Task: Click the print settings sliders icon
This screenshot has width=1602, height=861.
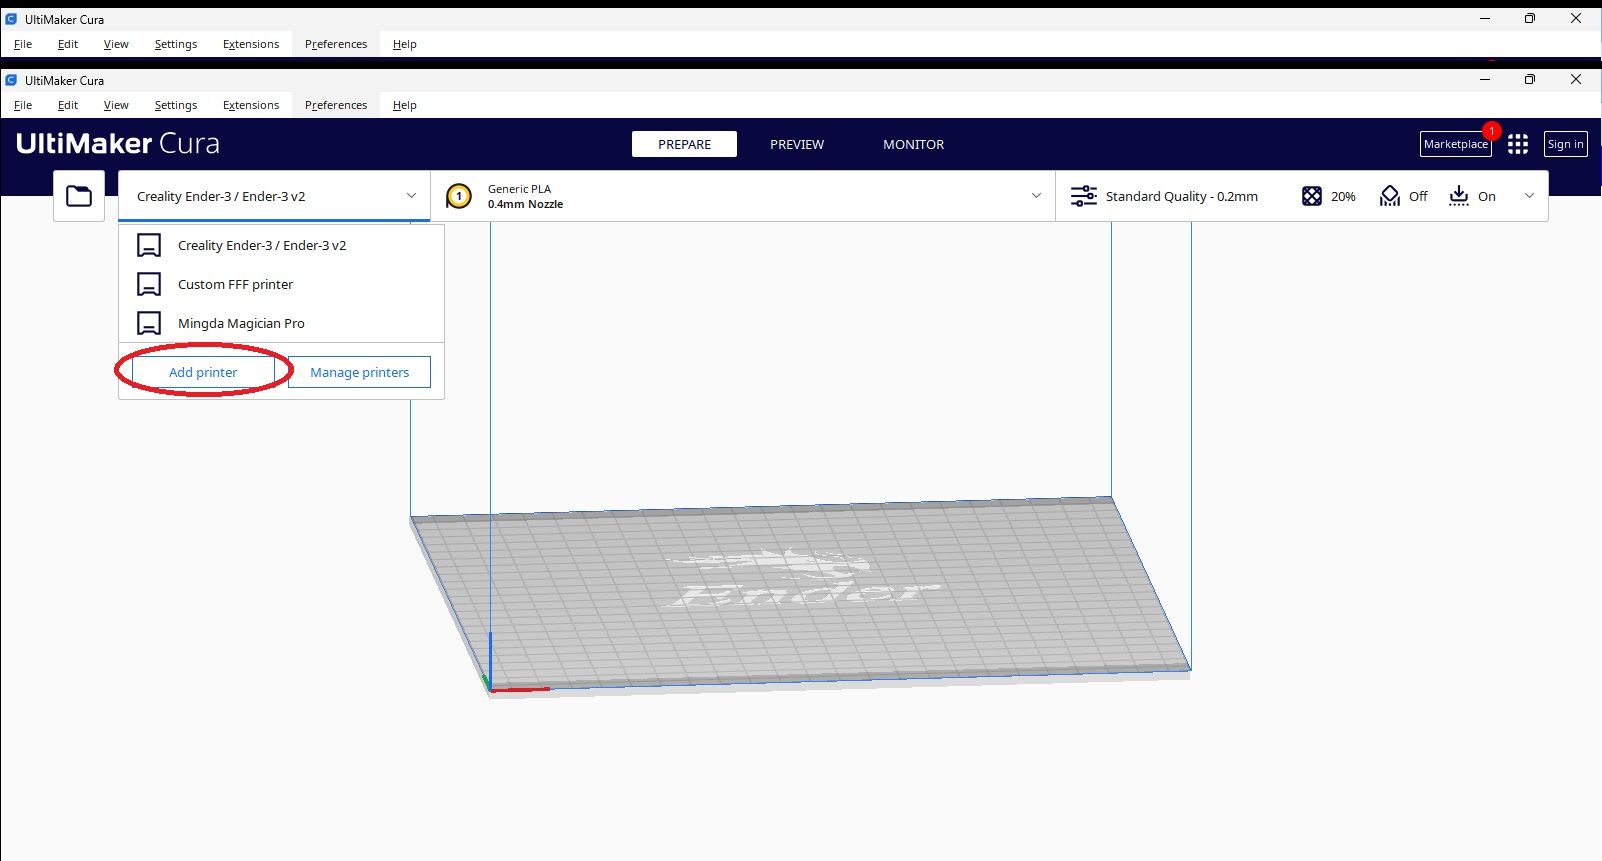Action: 1084,196
